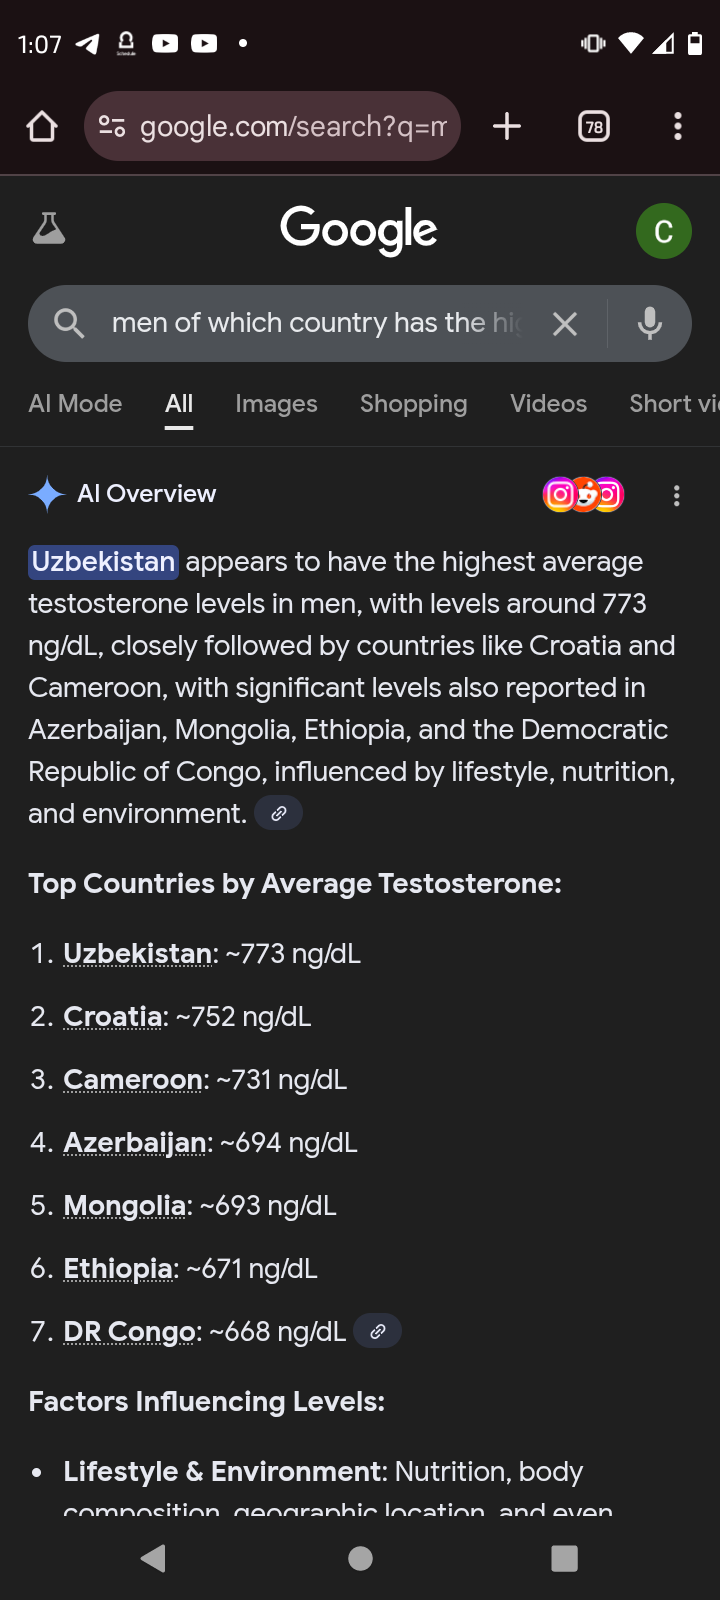View AI Overview source site icons
Screen dimensions: 720x1600
pyautogui.click(x=583, y=495)
